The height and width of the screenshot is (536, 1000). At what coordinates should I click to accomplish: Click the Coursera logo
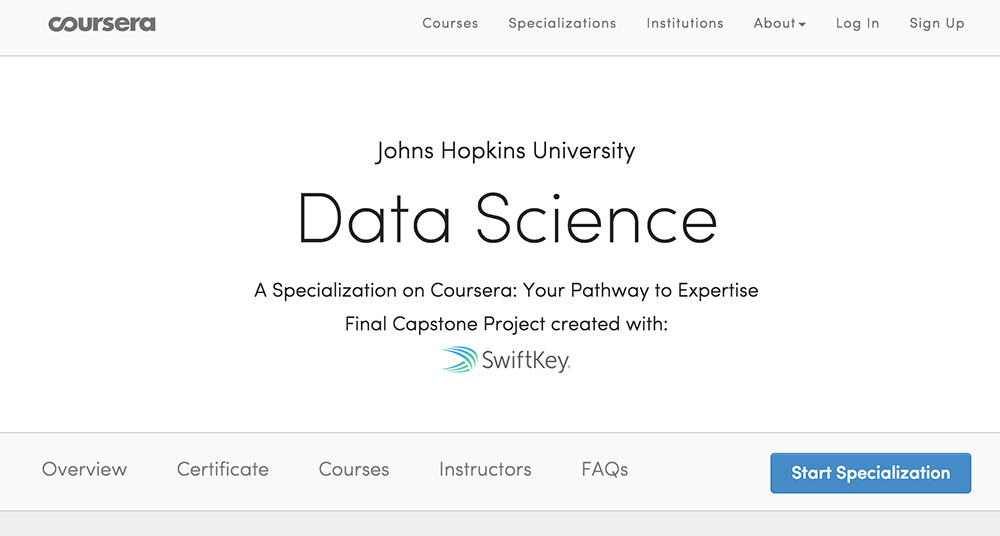(102, 23)
